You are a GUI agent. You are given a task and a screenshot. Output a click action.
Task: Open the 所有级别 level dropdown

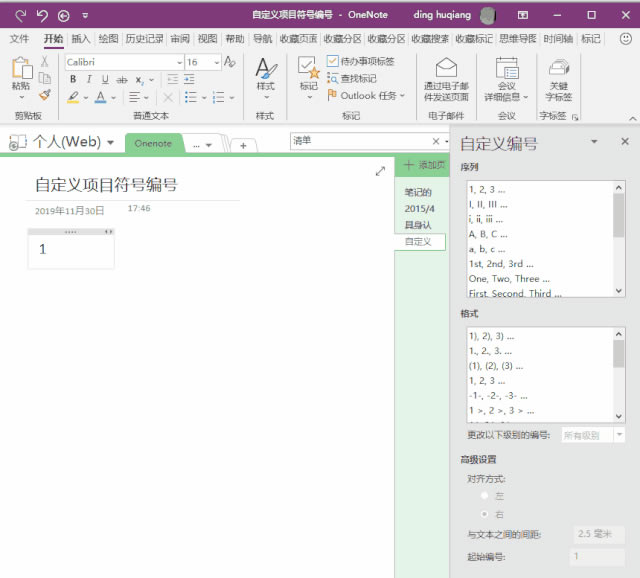coord(619,435)
